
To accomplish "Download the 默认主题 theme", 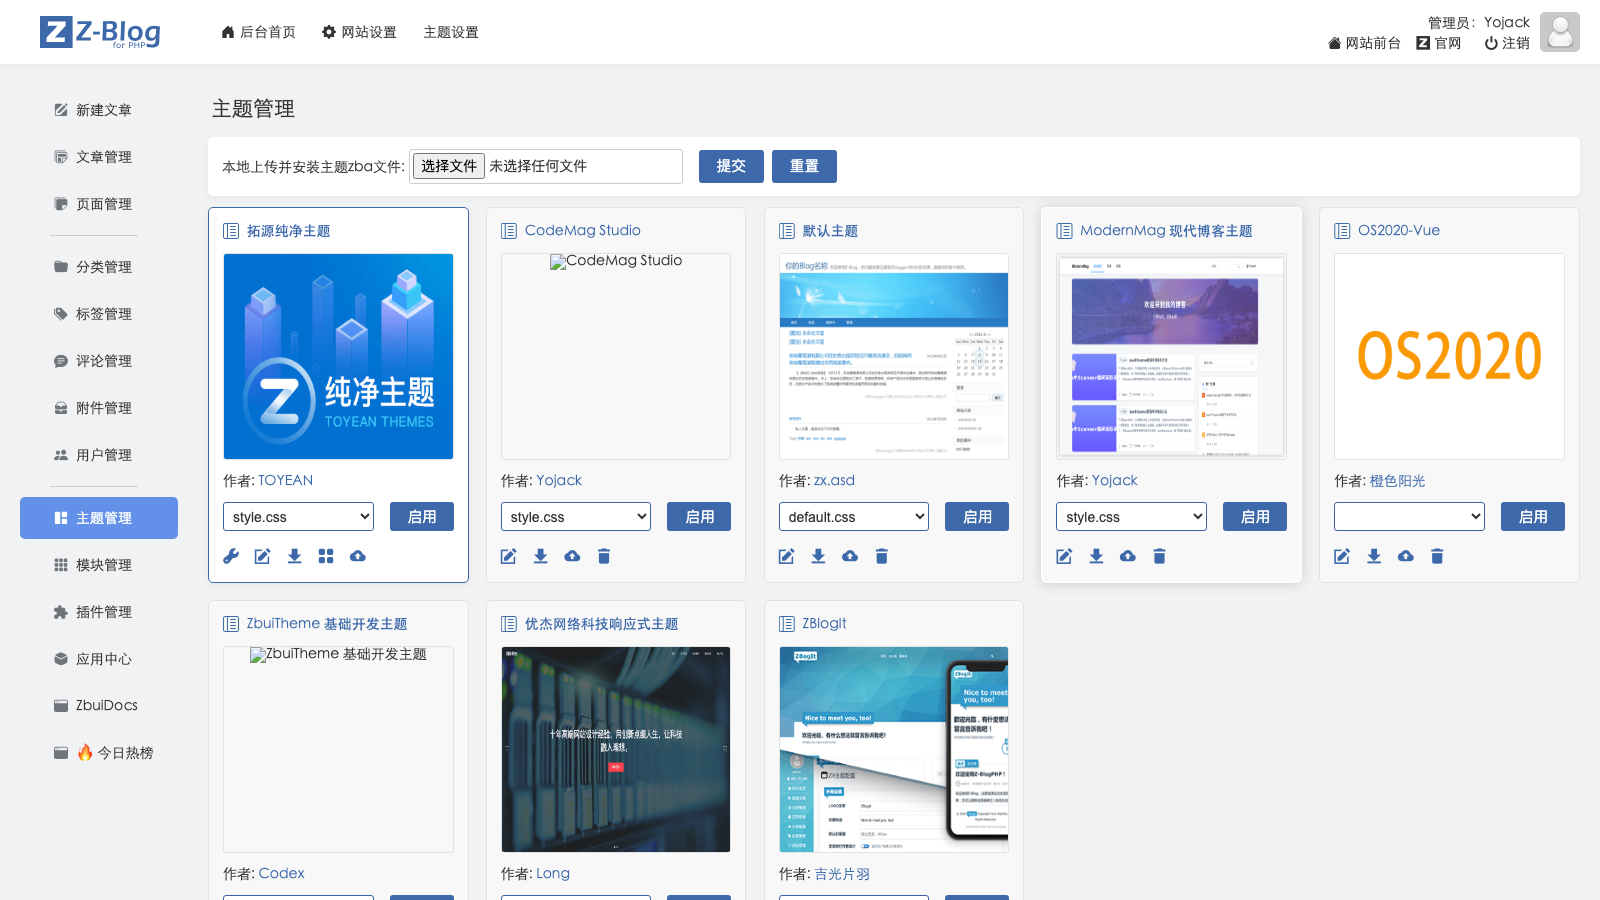I will 818,556.
